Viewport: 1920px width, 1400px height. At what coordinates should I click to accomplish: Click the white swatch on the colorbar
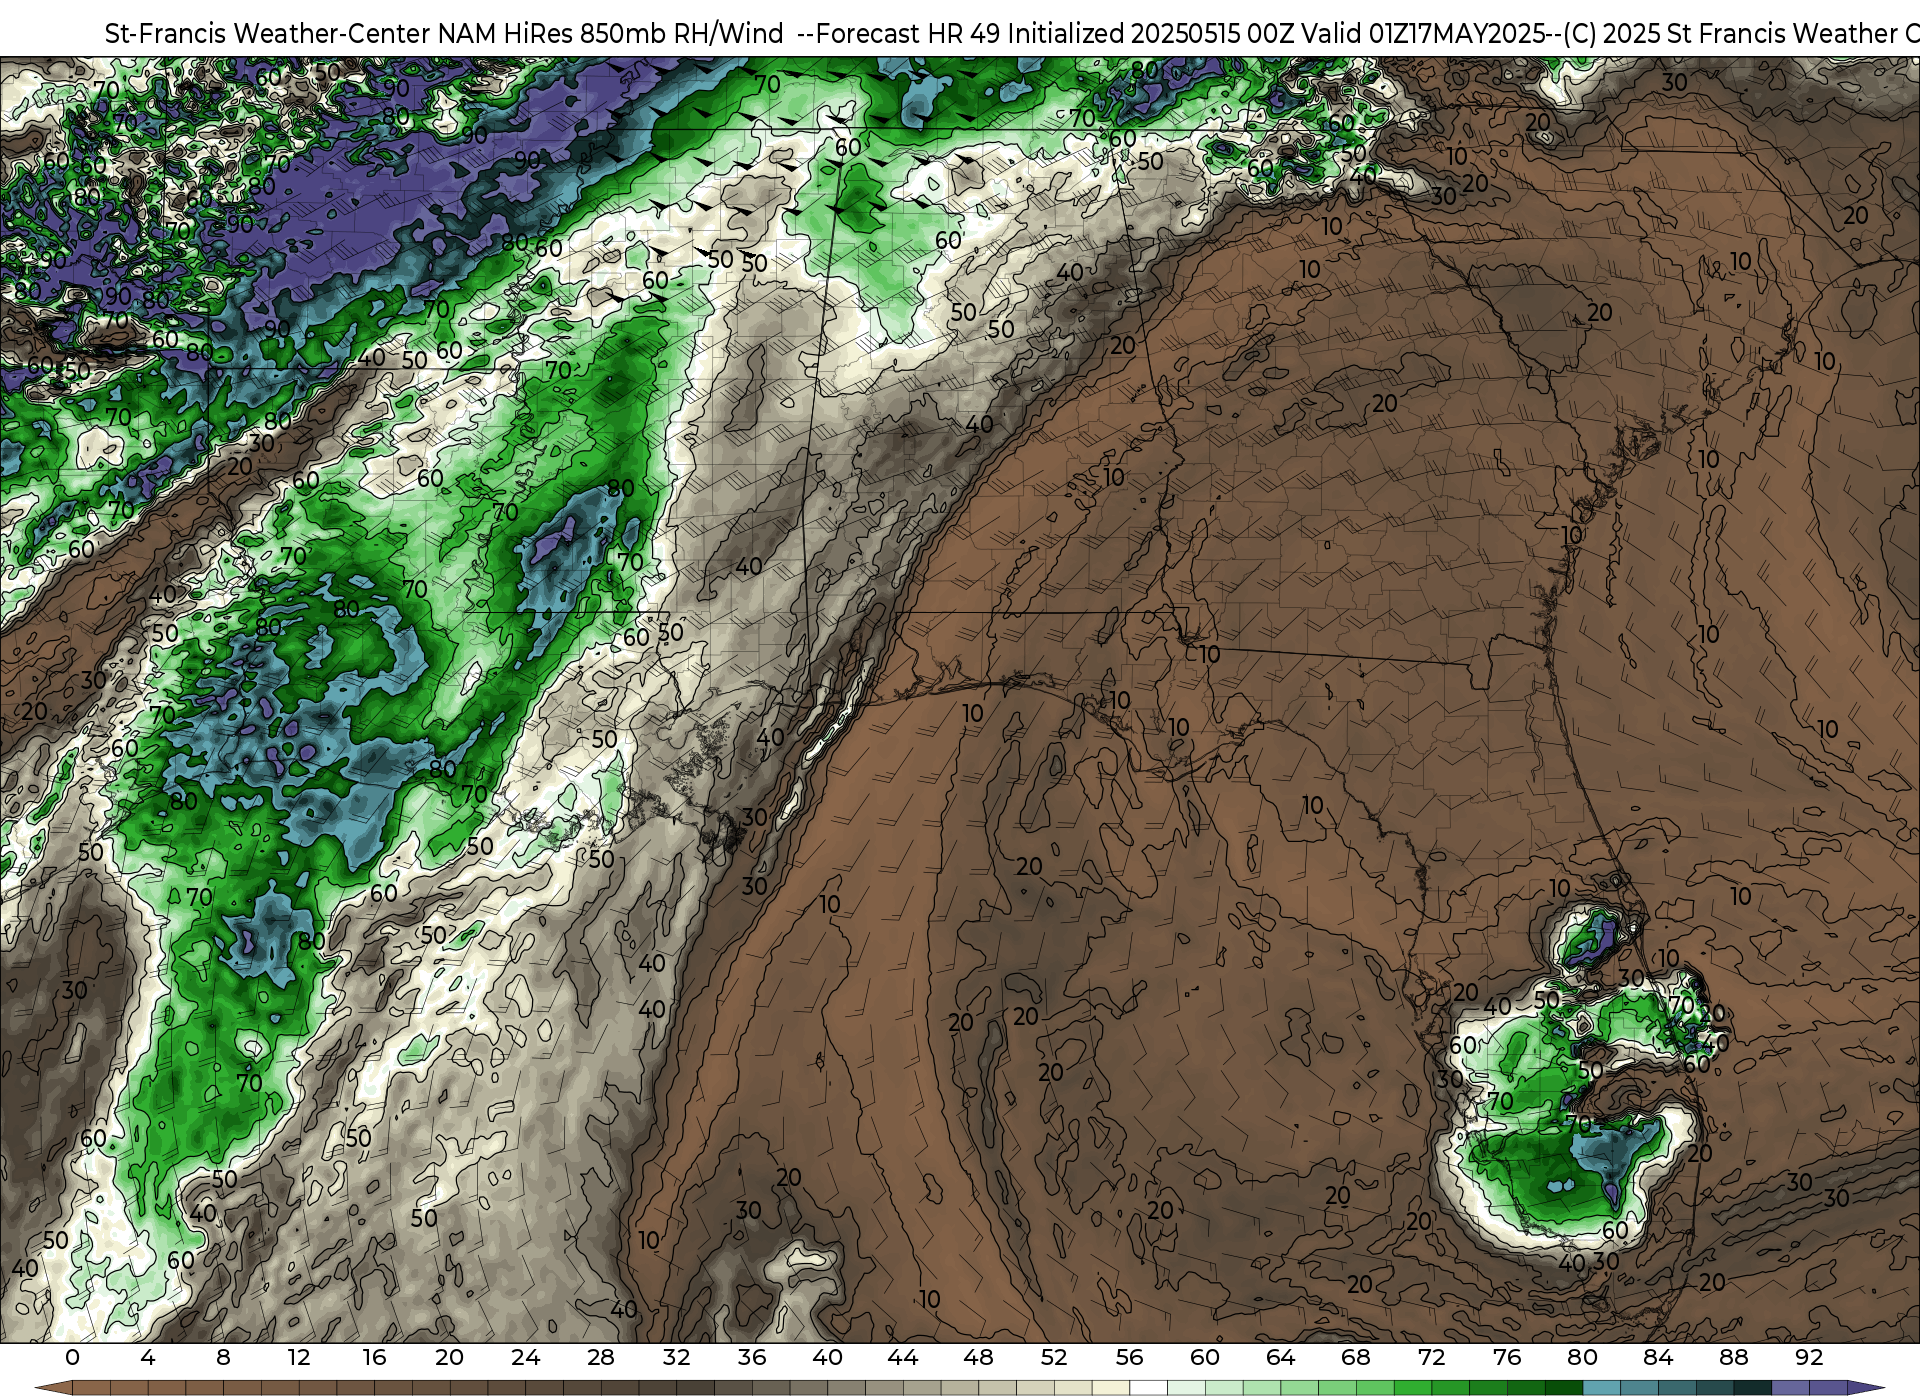(x=1149, y=1388)
